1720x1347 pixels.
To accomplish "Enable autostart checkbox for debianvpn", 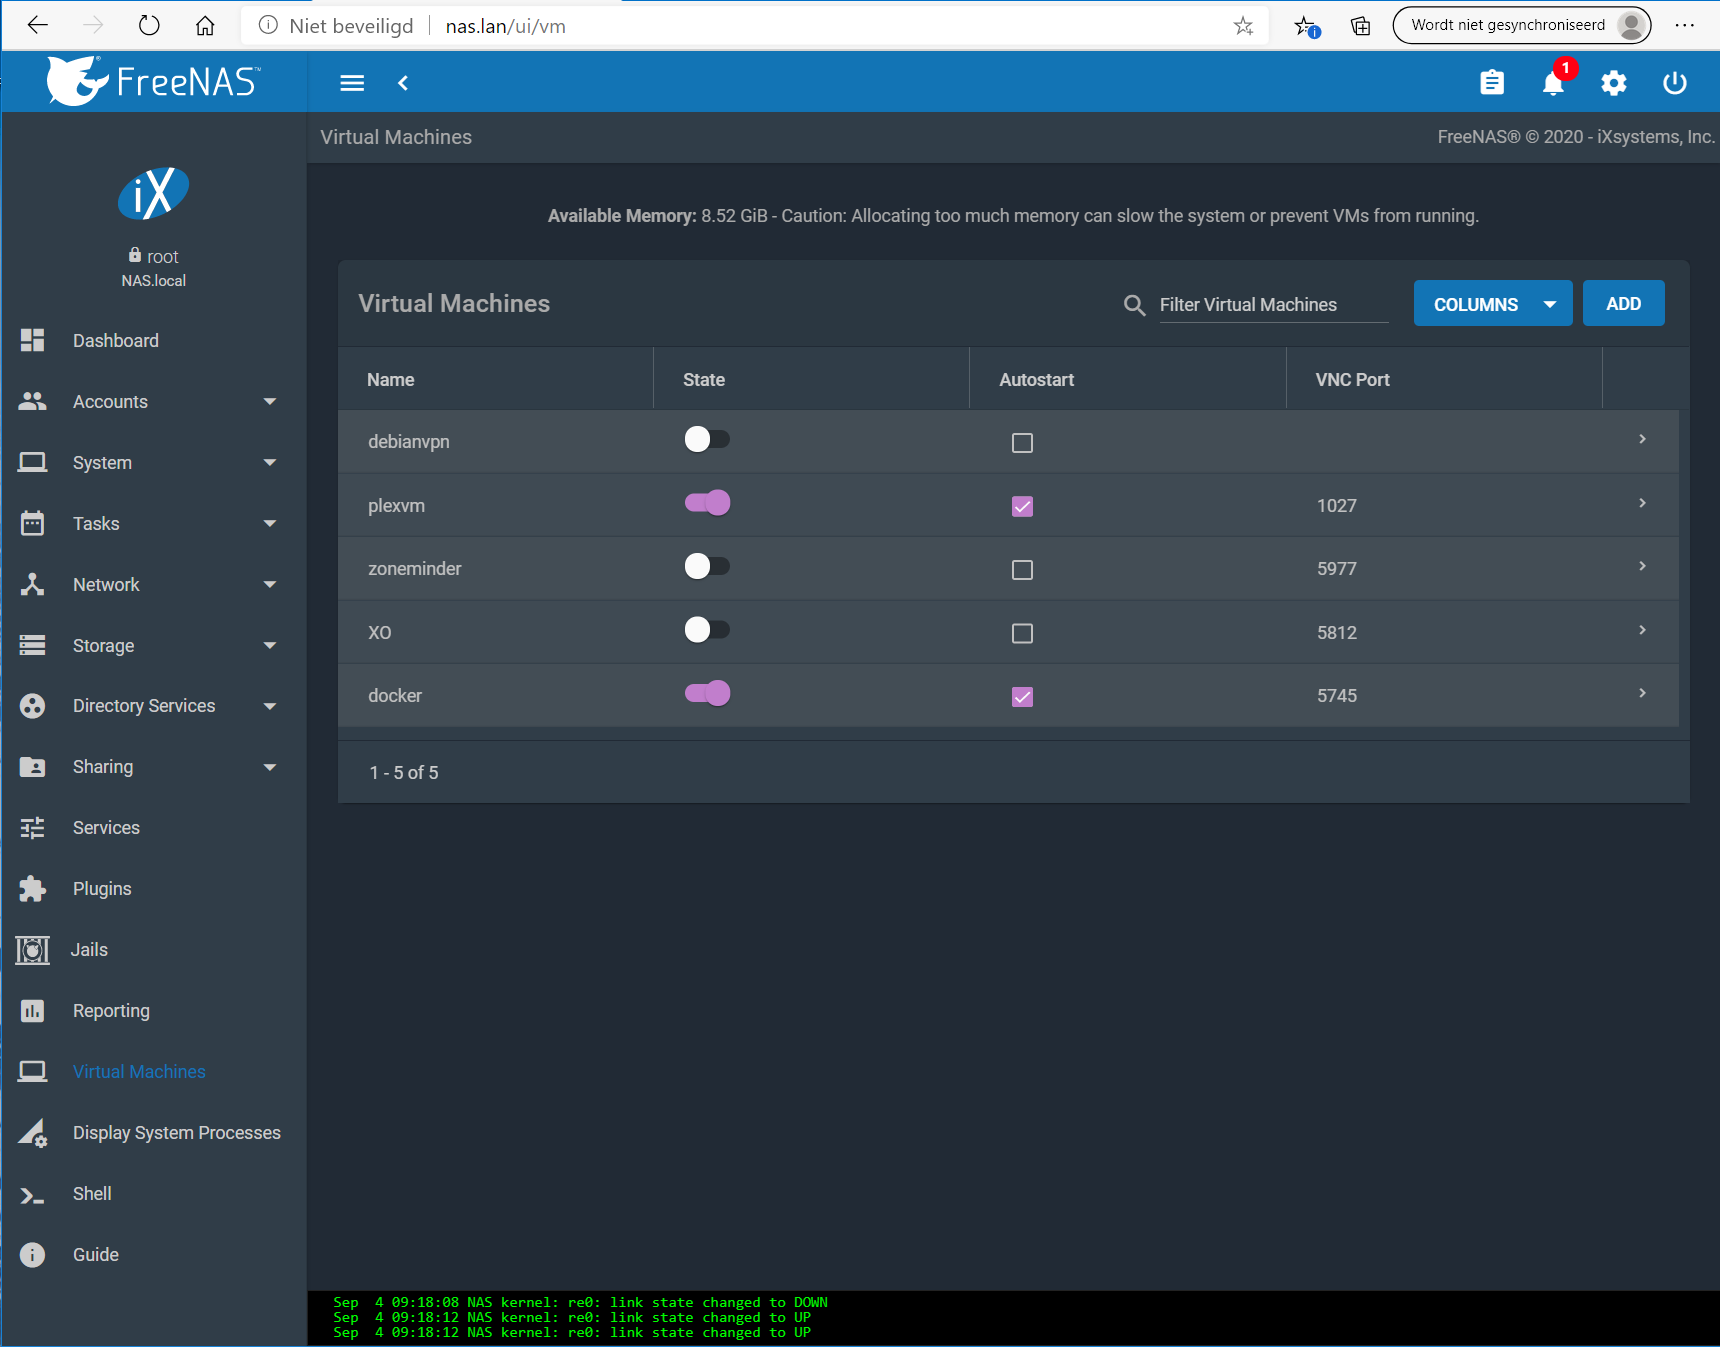I will 1022,443.
